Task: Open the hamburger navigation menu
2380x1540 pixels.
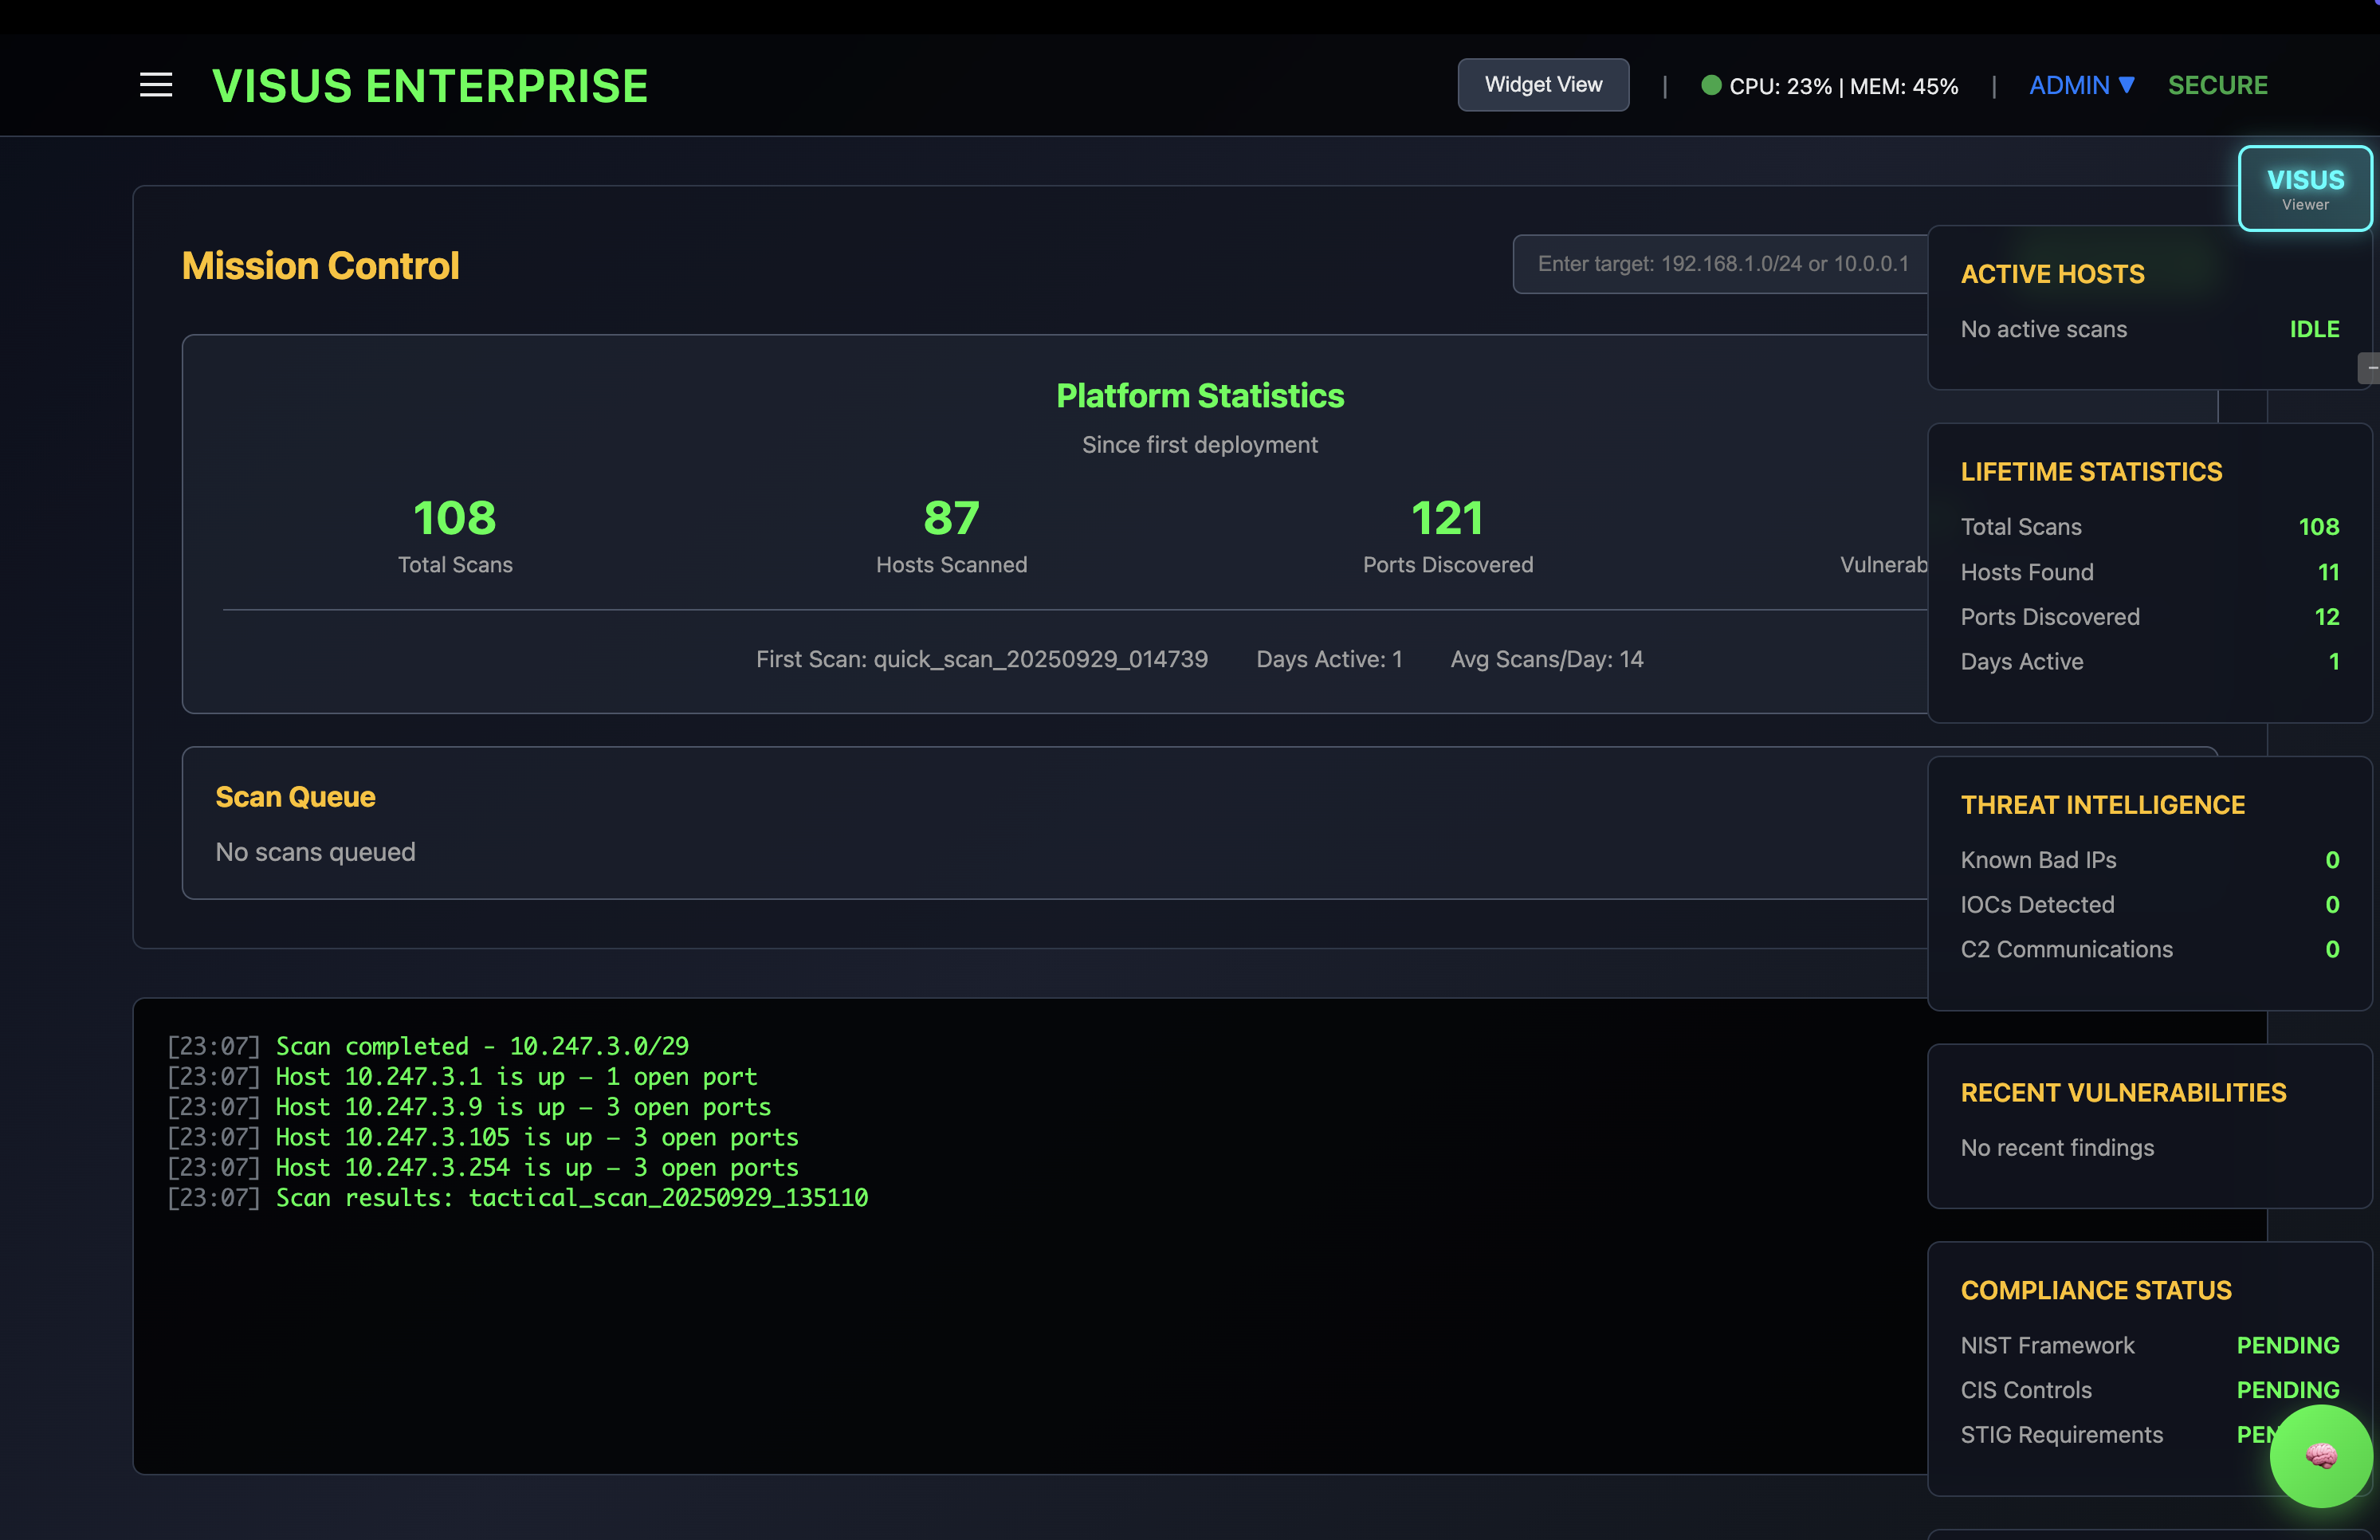Action: click(156, 85)
